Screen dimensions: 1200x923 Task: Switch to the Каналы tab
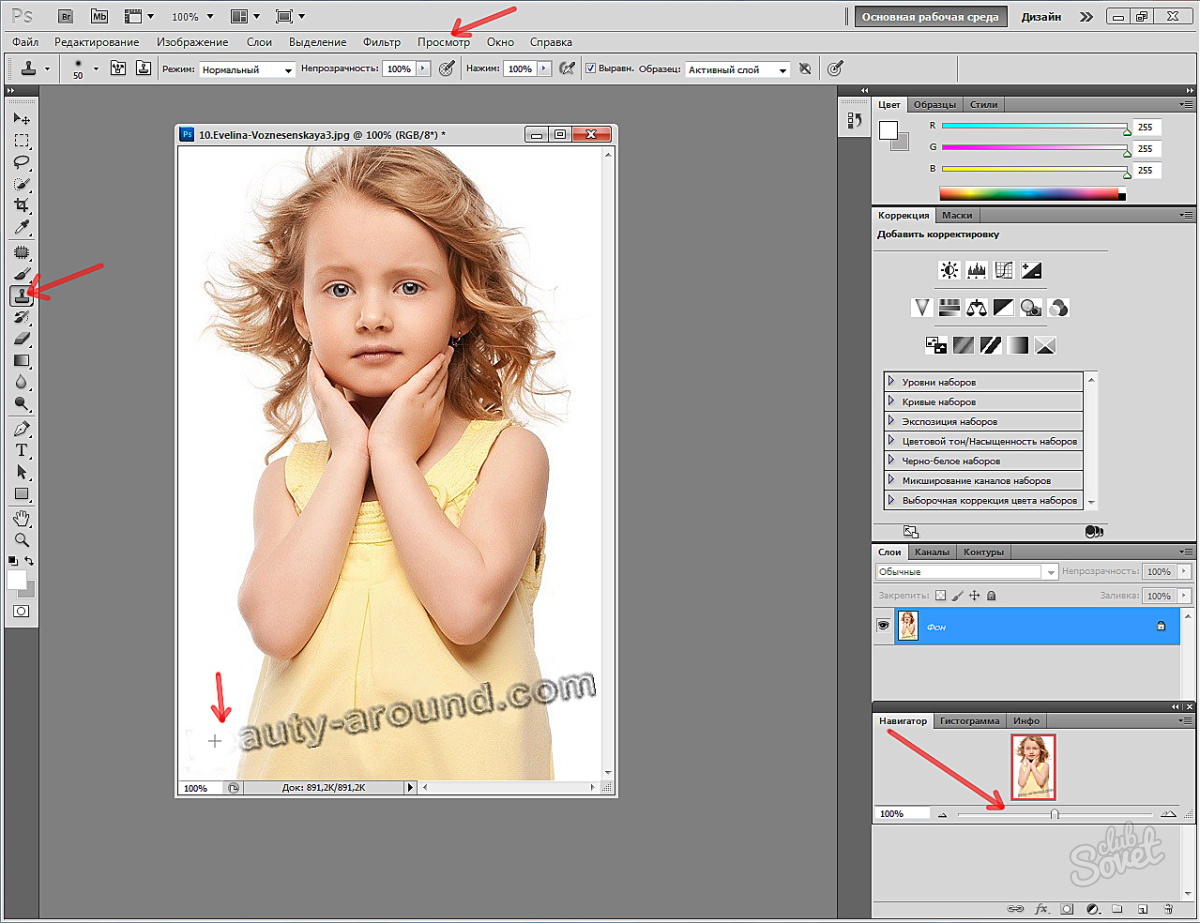tap(932, 552)
